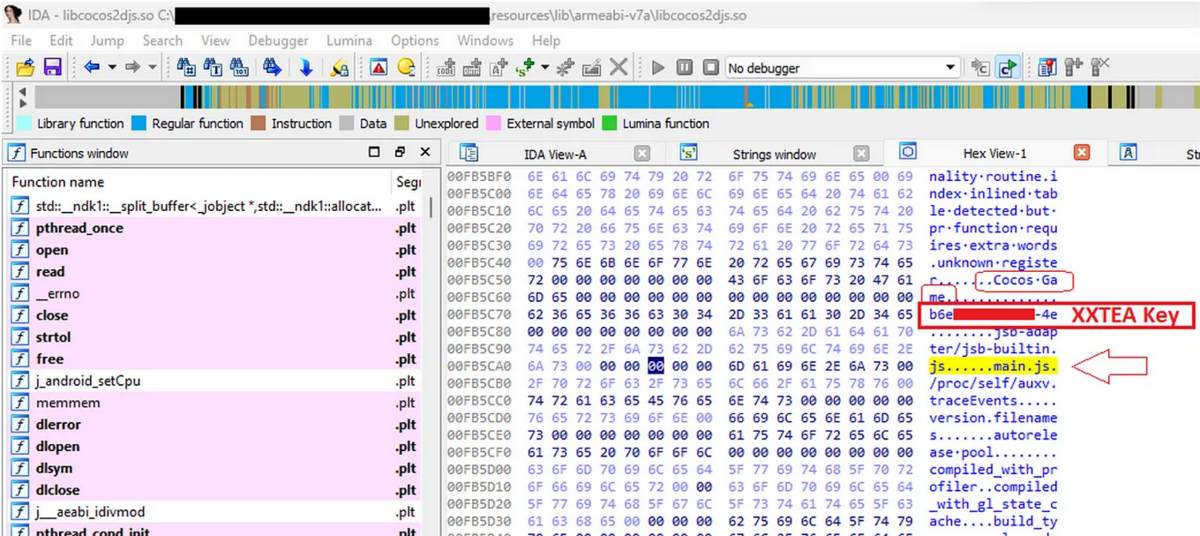This screenshot has width=1200, height=536.
Task: Click the highlighted green-arrow 'C' icon
Action: point(1008,68)
